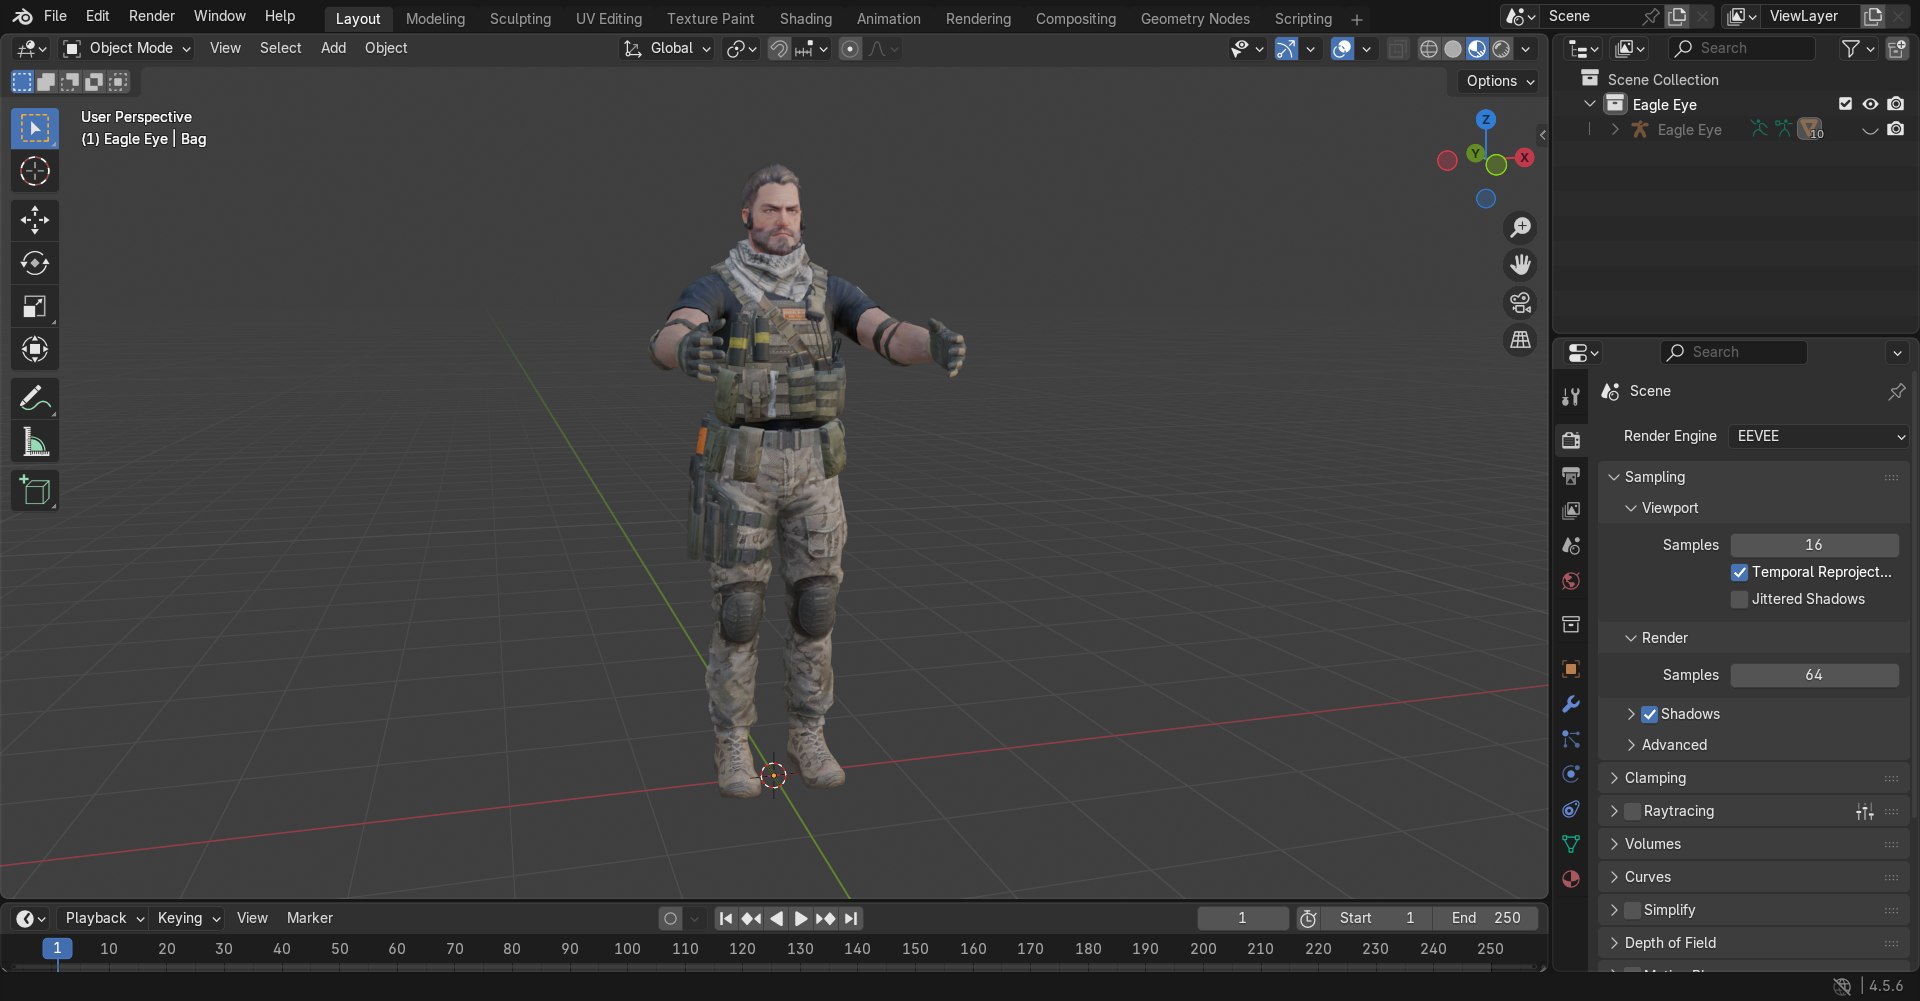This screenshot has width=1920, height=1001.
Task: Toggle Temporal Reprojection checkbox
Action: coord(1740,572)
